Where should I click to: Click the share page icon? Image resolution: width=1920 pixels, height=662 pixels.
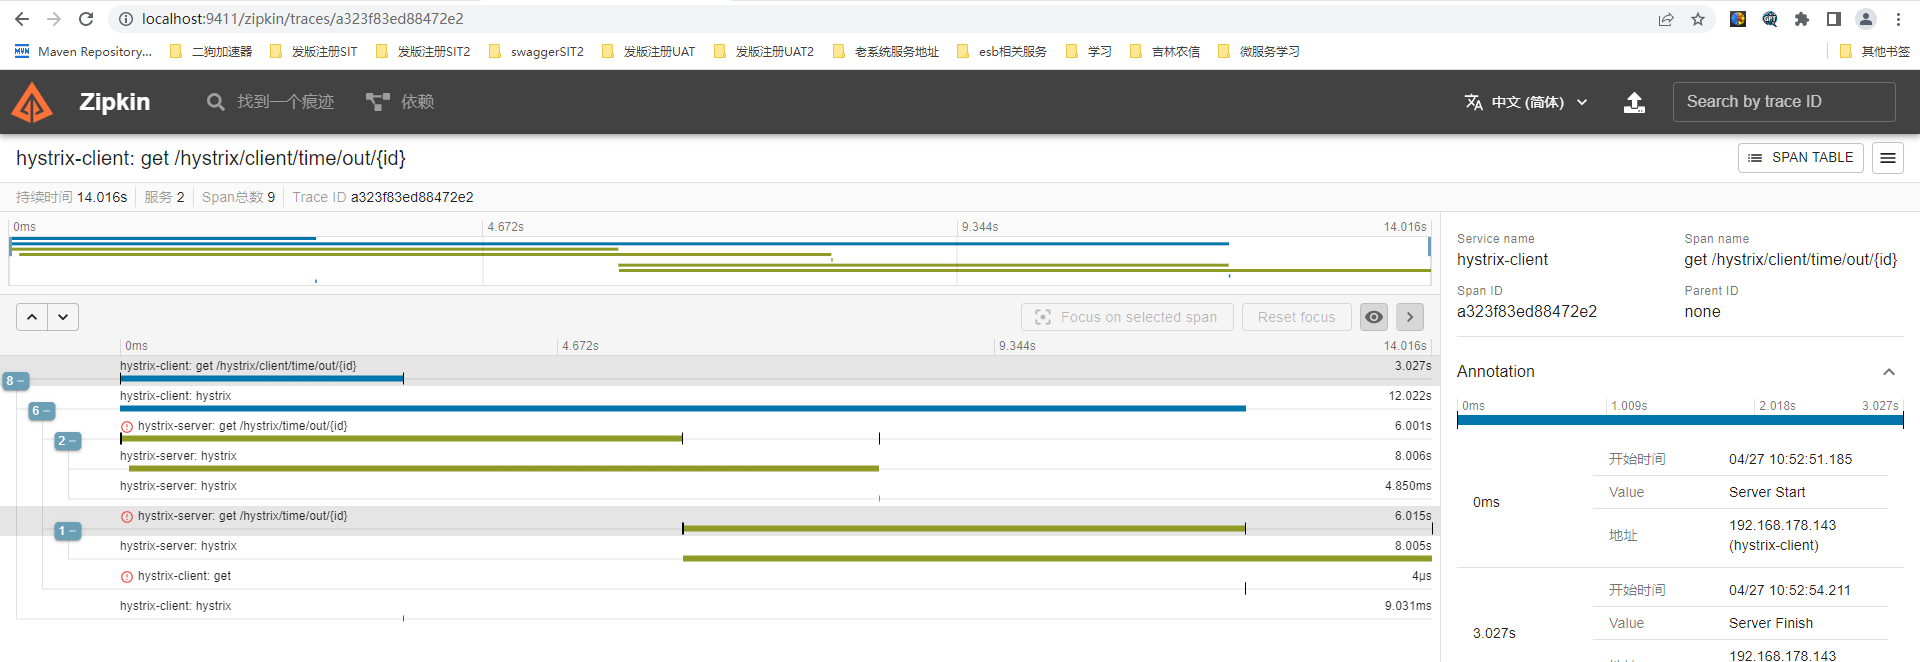tap(1666, 19)
